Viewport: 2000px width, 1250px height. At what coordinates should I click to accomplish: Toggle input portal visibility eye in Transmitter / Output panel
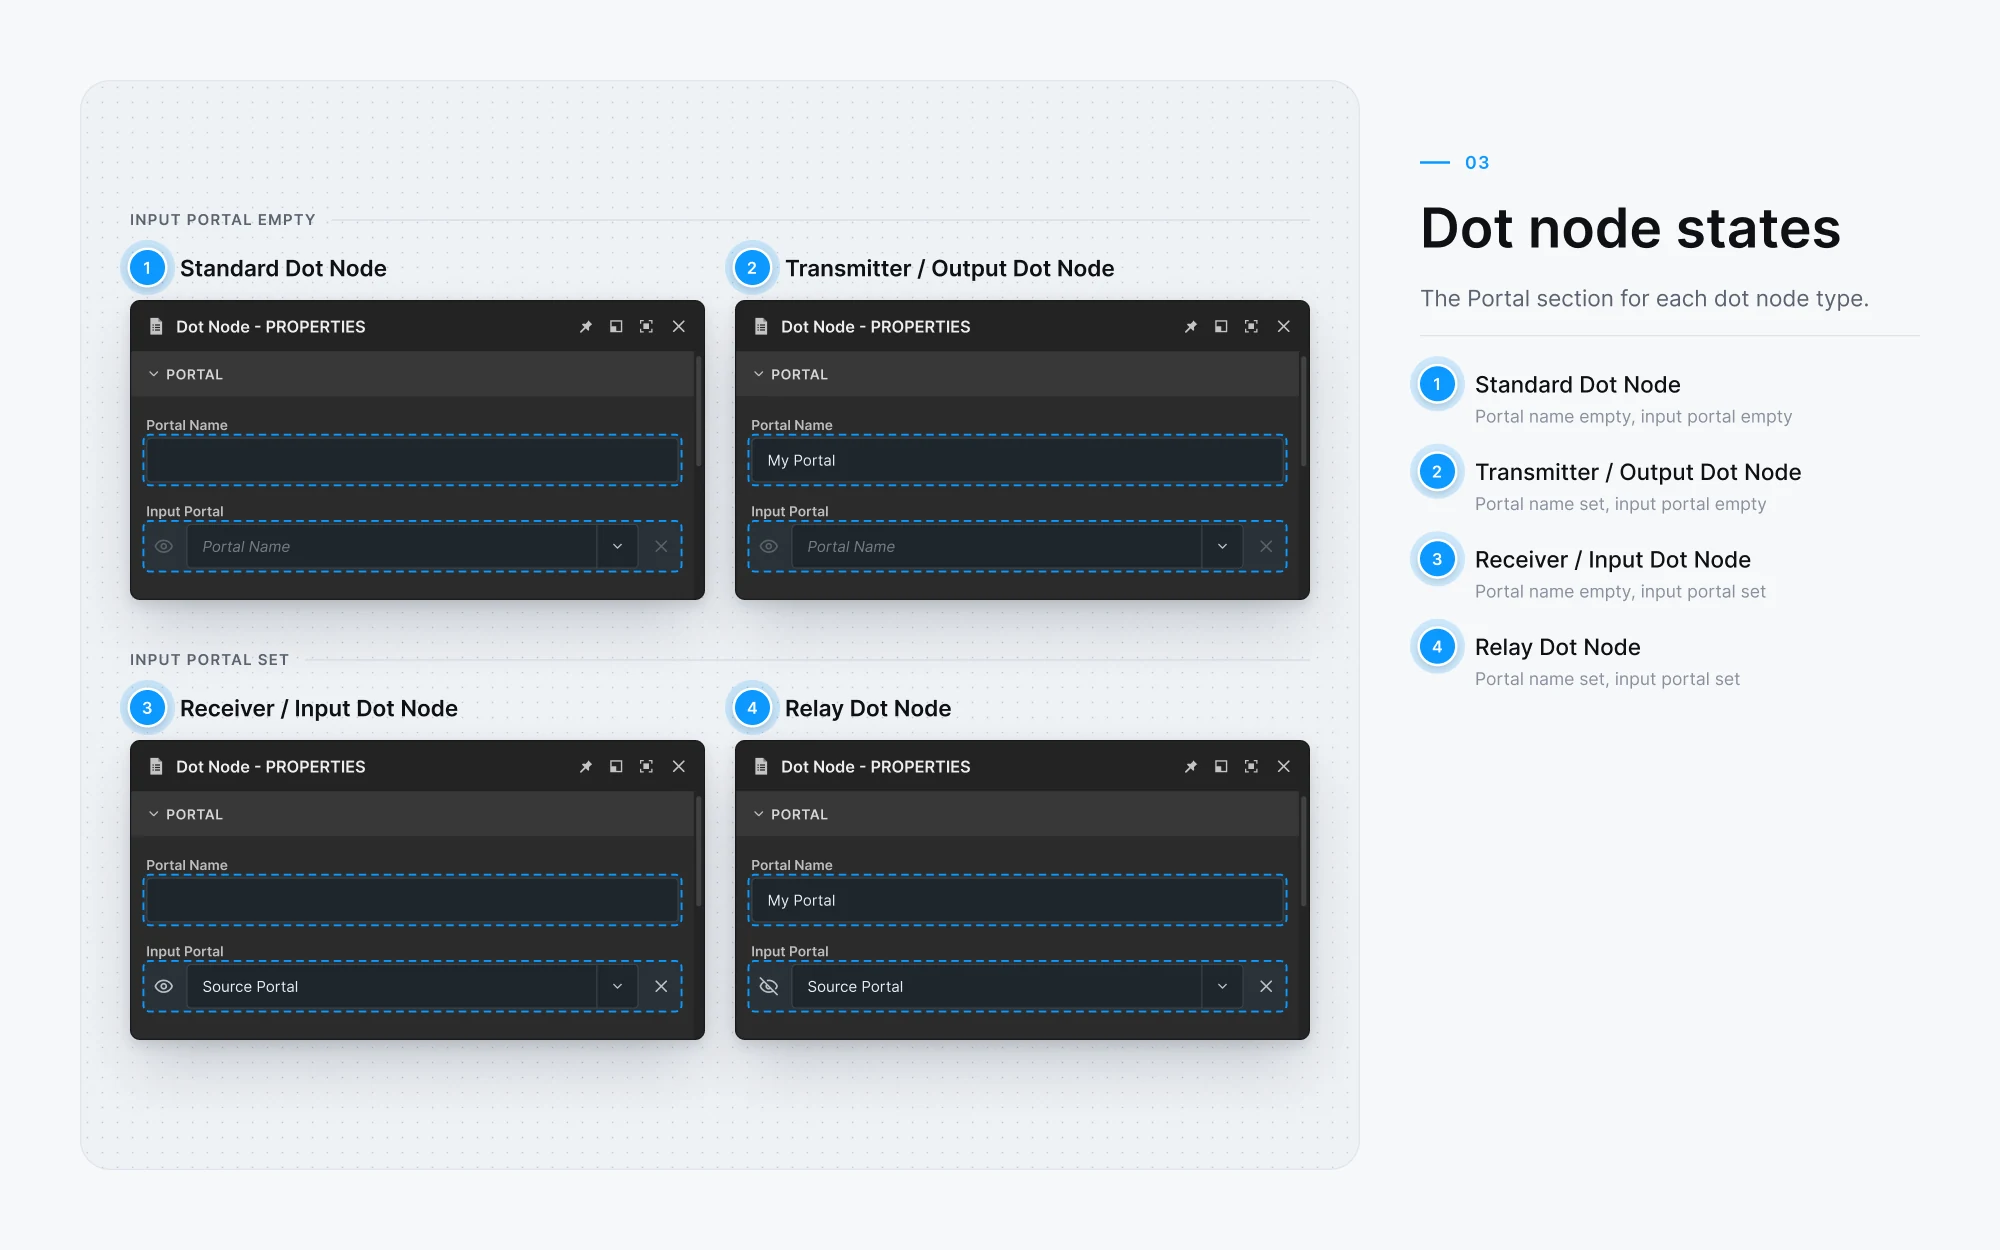[x=769, y=547]
